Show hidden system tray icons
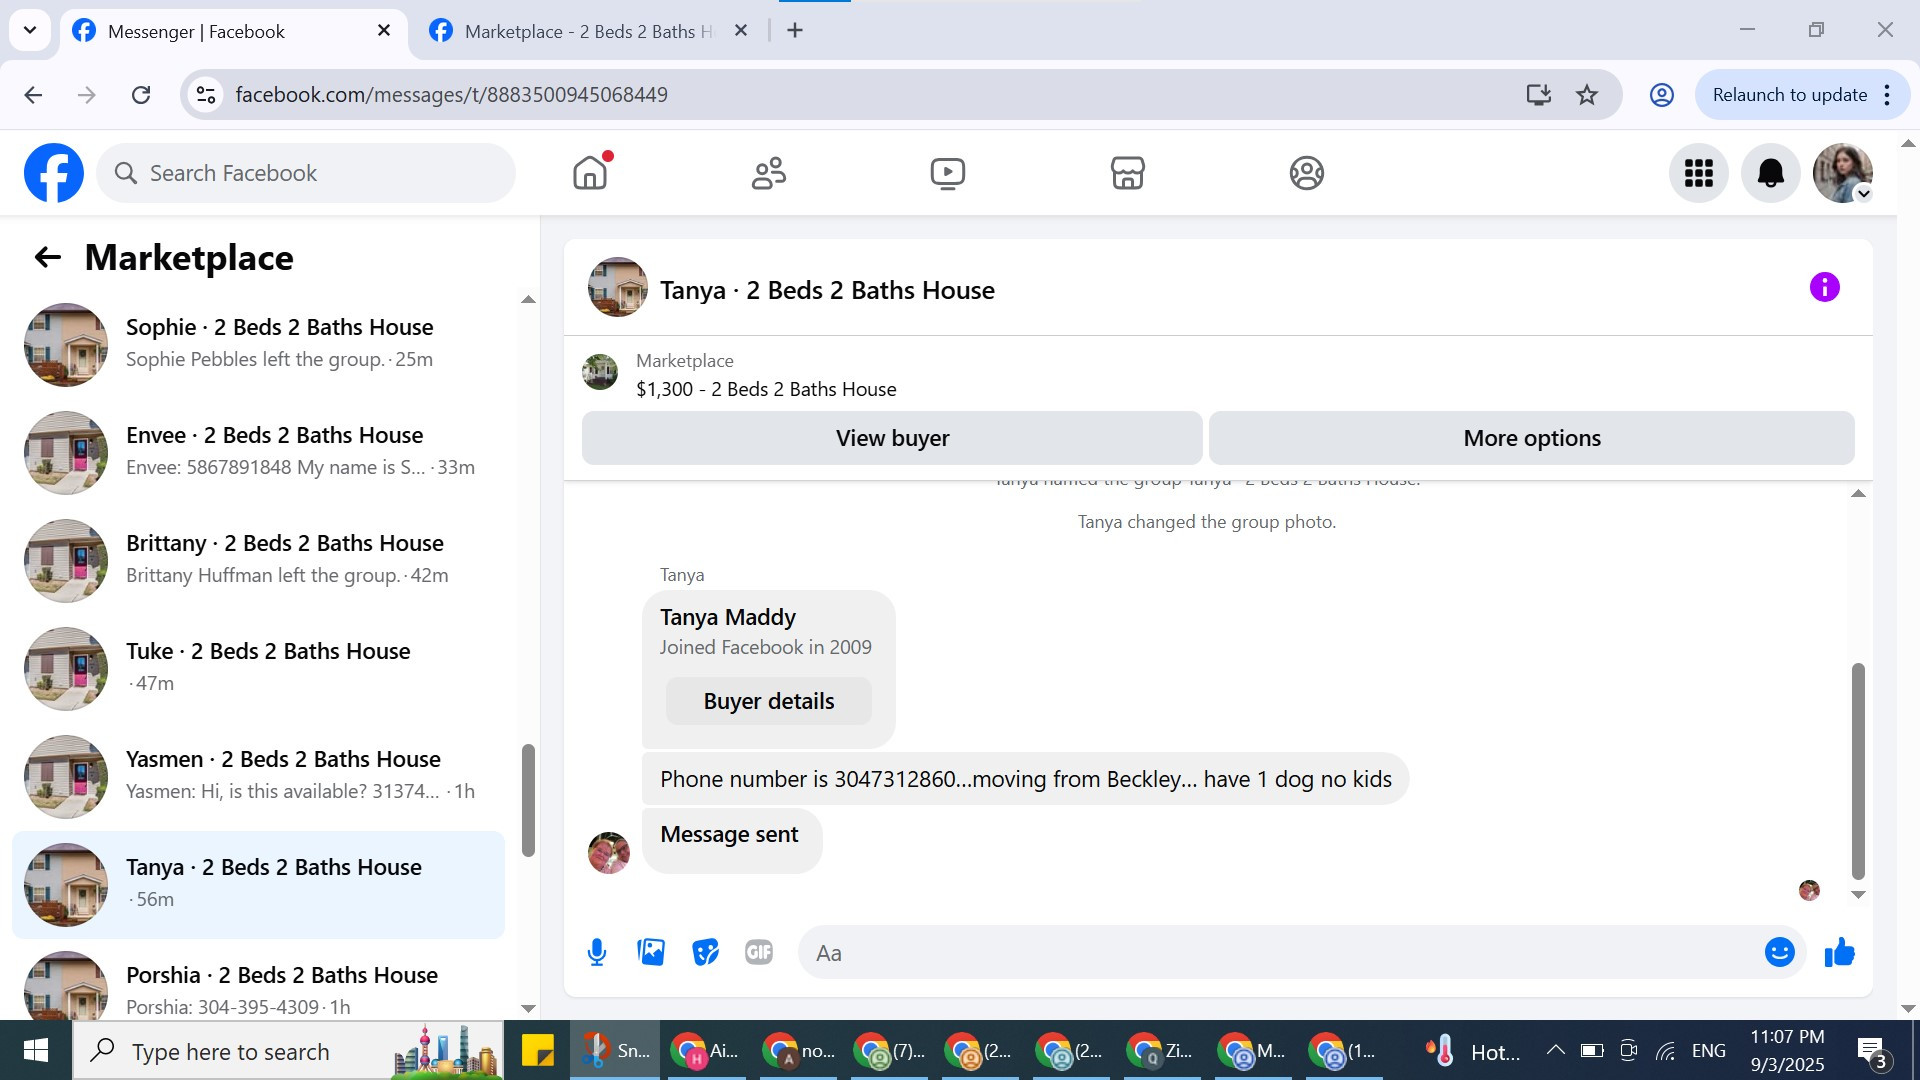Viewport: 1920px width, 1080px height. tap(1555, 1050)
